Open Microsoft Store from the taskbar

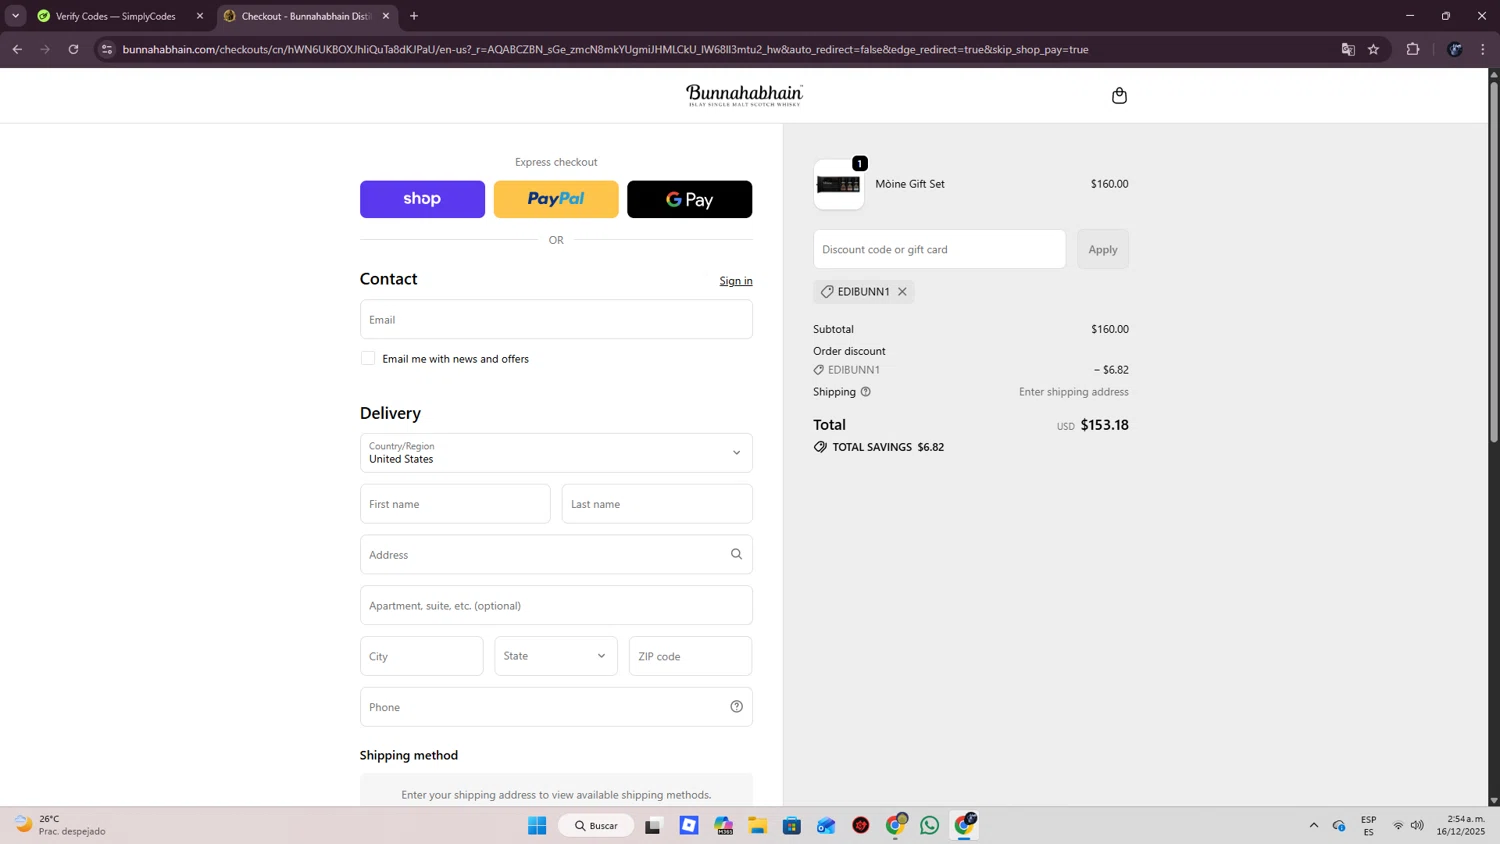[792, 826]
